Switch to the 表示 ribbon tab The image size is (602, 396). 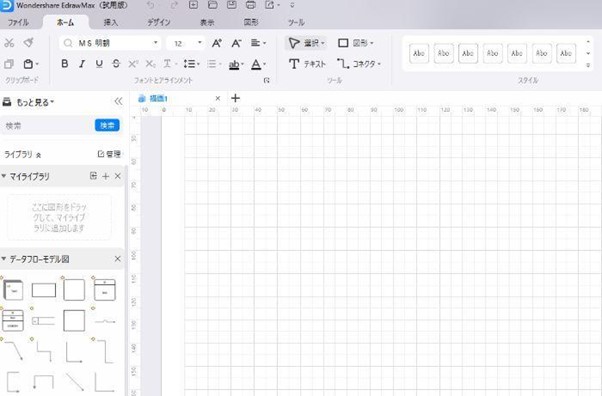coord(207,22)
